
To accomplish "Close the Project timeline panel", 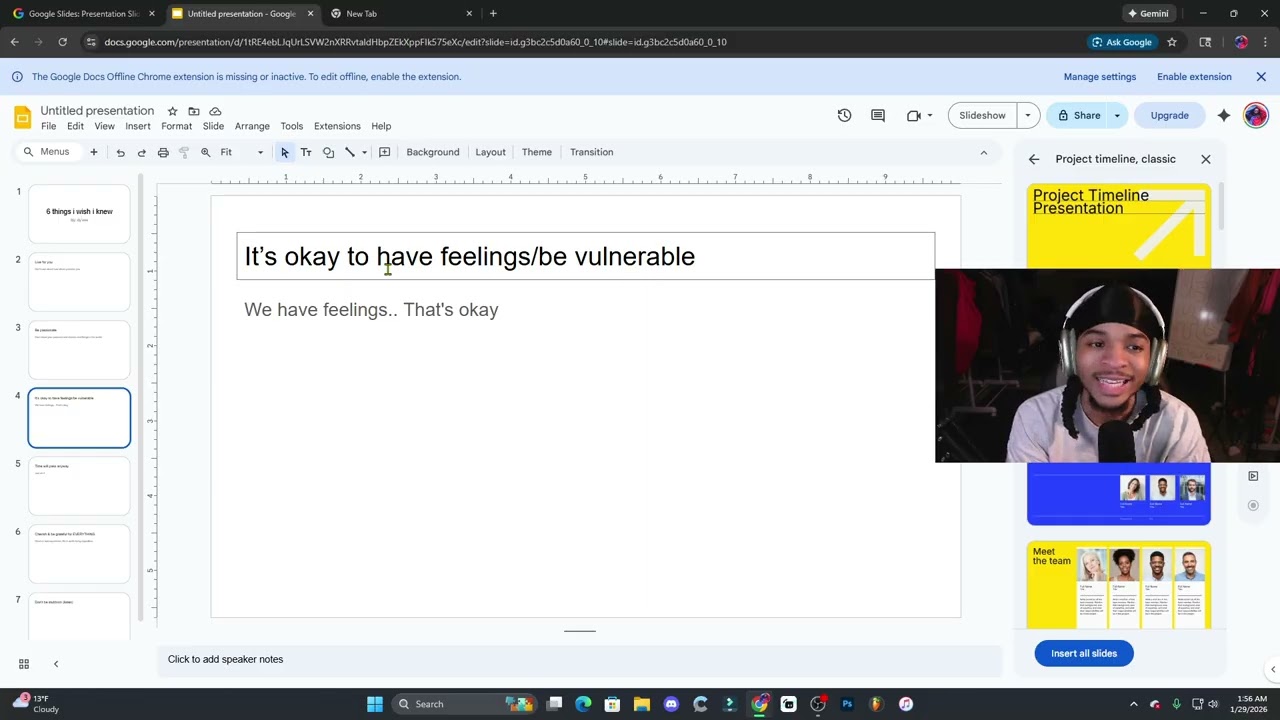I will tap(1206, 159).
